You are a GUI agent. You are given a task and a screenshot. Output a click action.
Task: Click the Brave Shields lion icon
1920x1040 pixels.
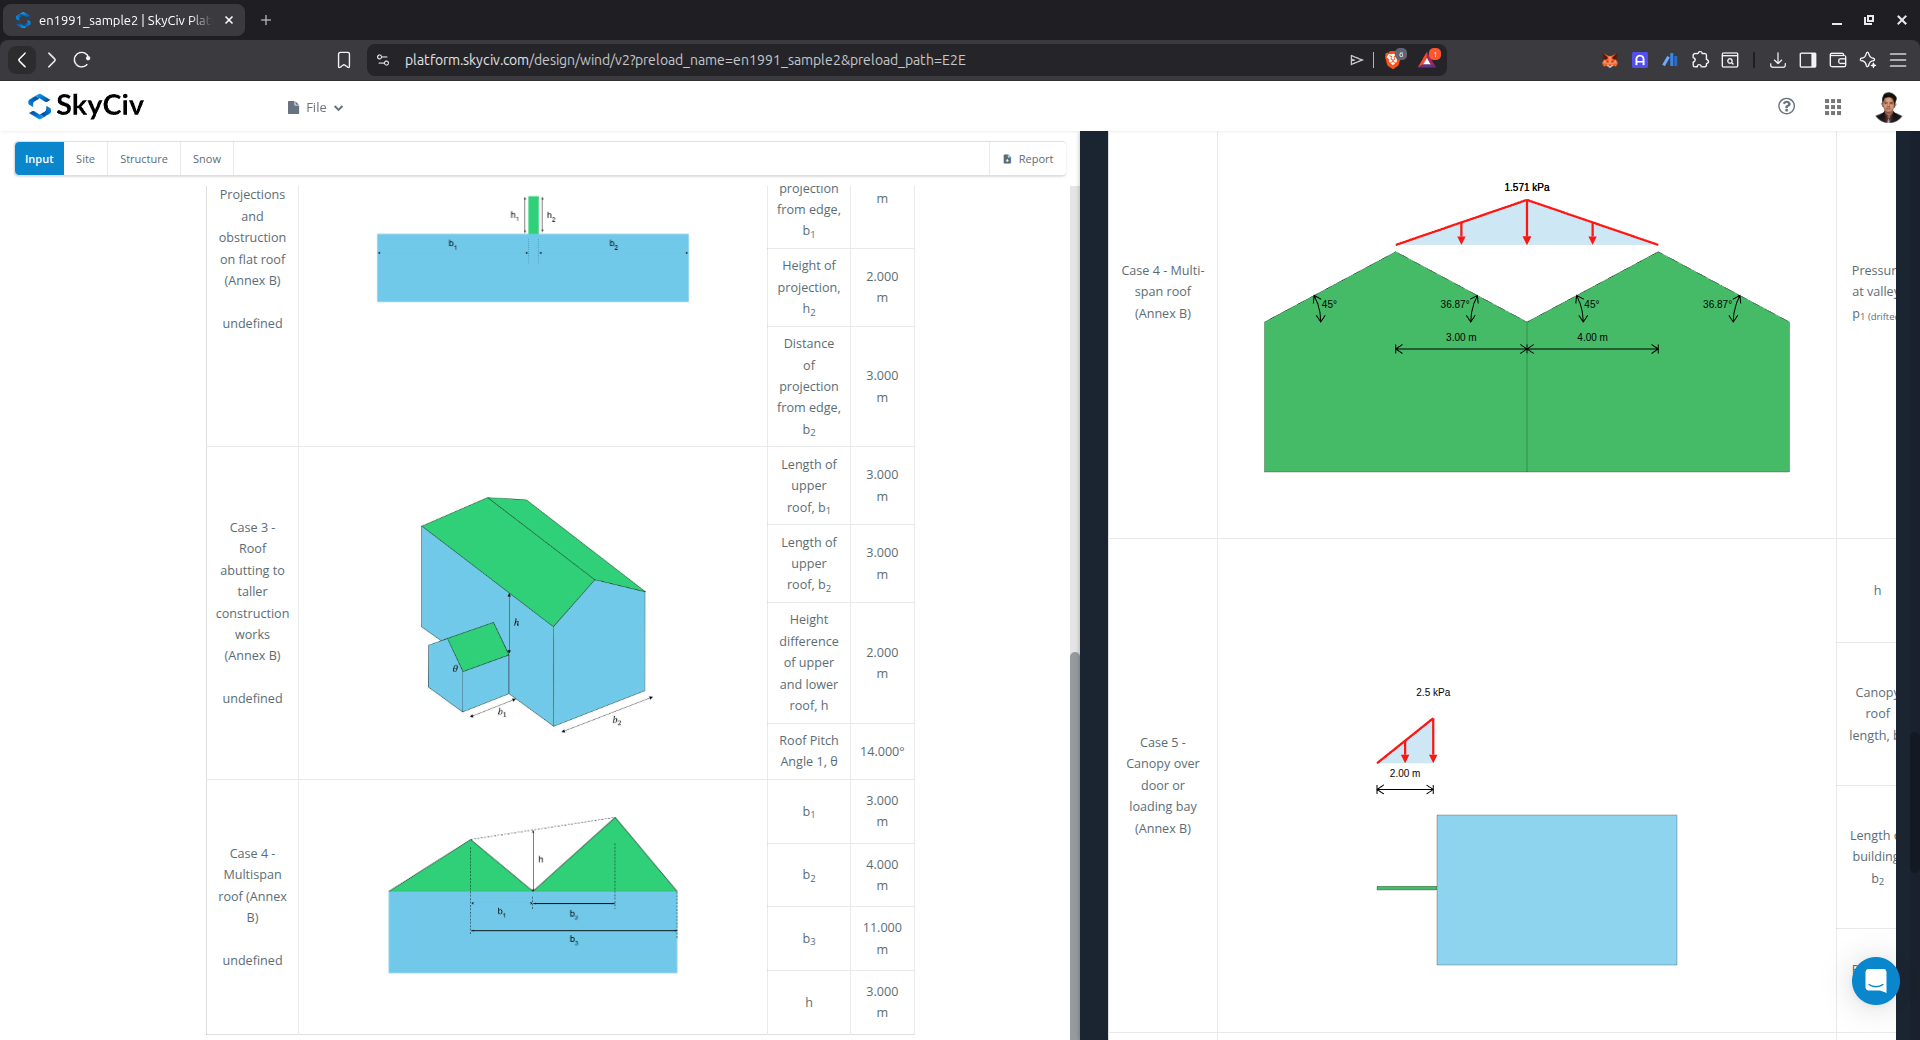1393,60
